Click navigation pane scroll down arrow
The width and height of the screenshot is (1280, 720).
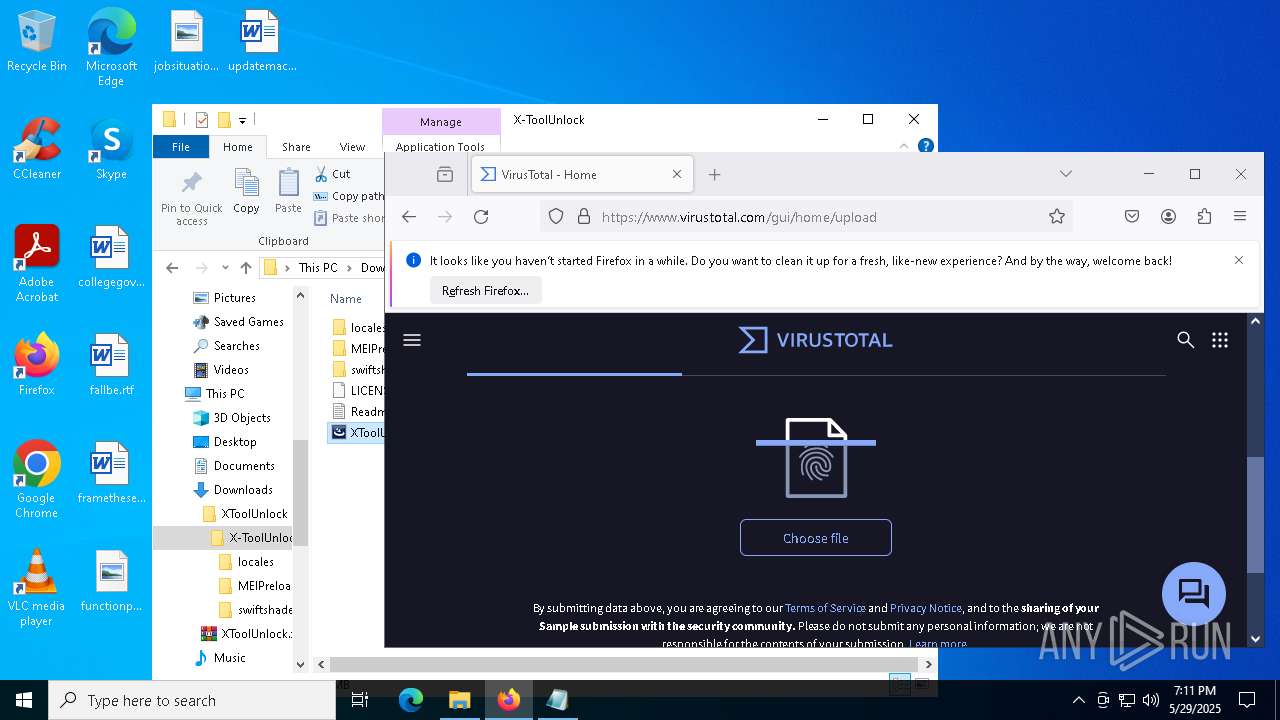click(x=300, y=664)
